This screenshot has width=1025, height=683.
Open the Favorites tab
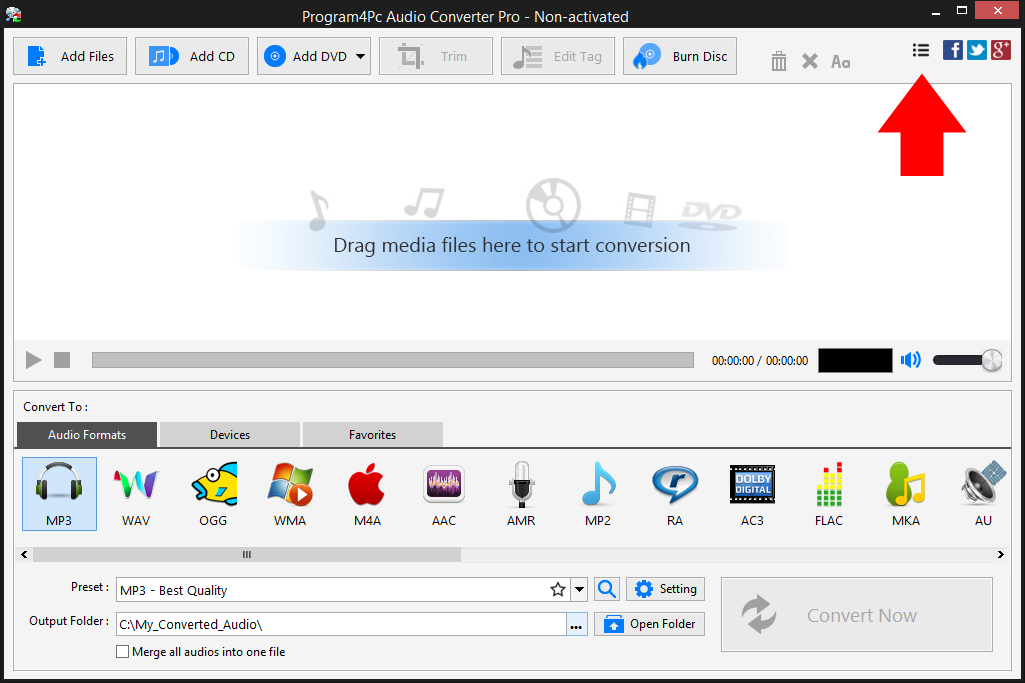coord(372,434)
